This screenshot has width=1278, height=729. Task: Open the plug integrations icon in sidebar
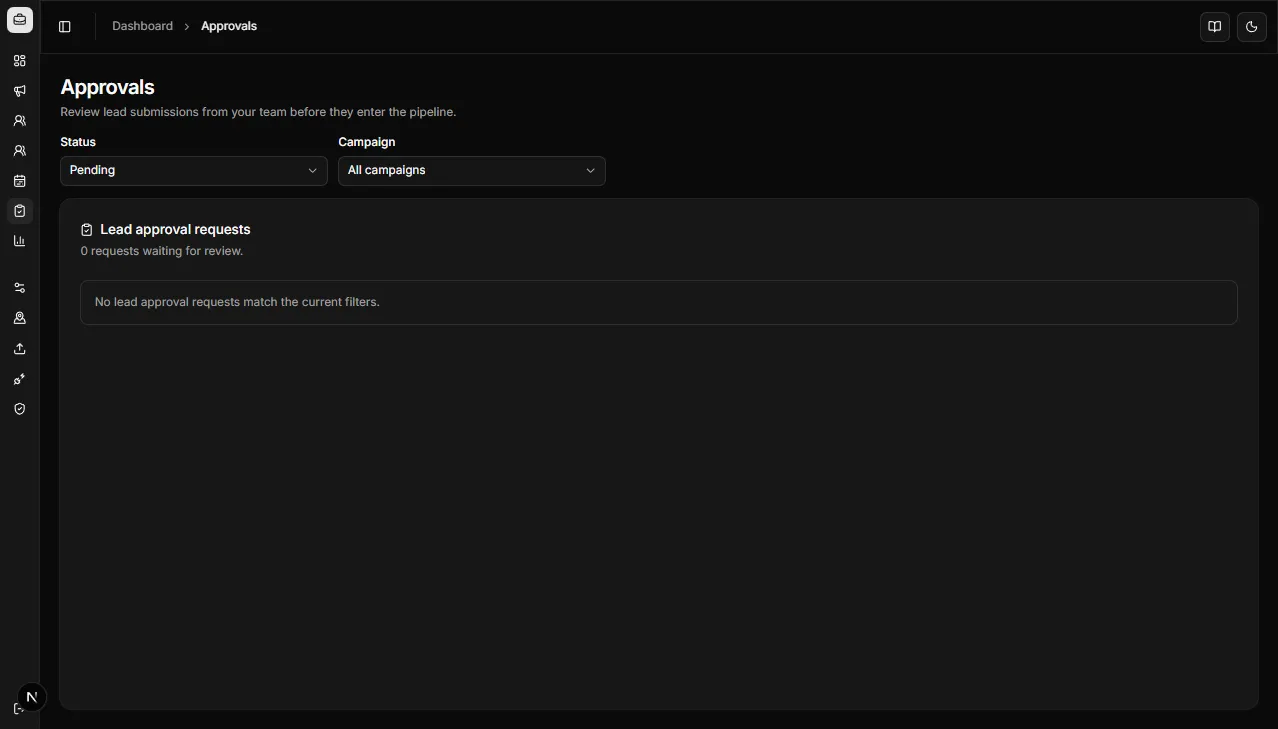19,379
